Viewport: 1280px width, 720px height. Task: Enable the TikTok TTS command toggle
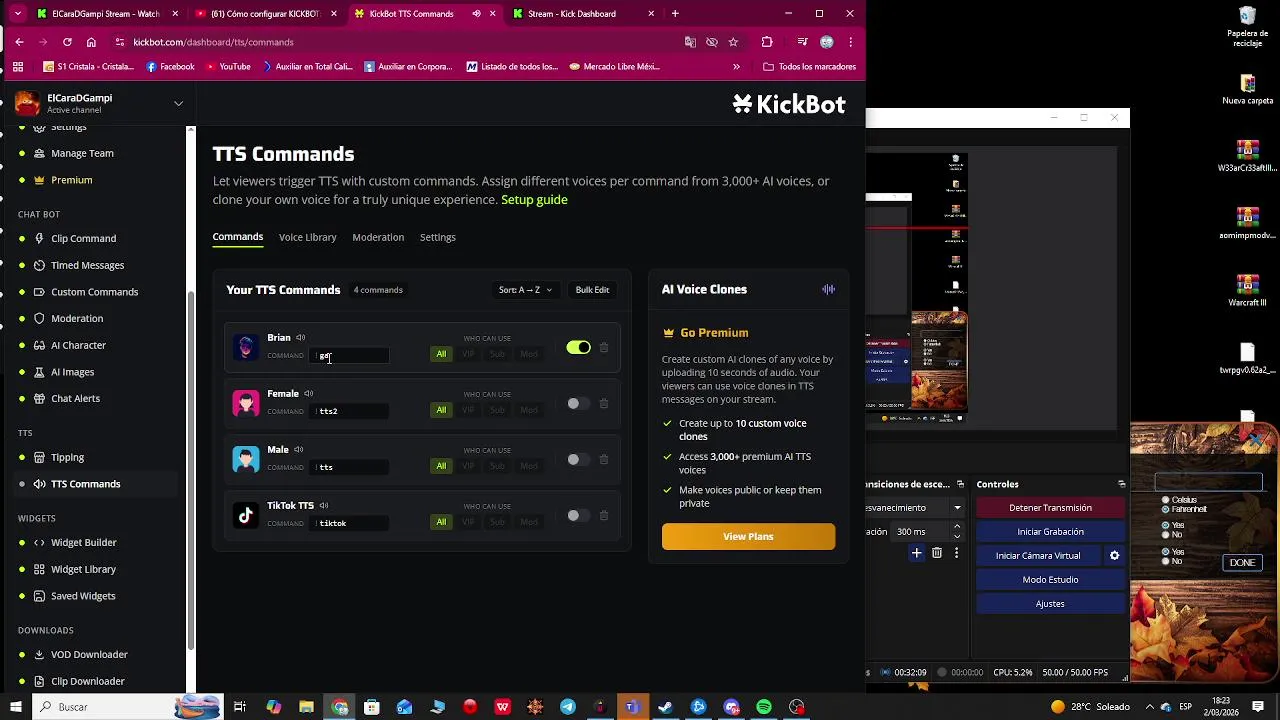[578, 516]
